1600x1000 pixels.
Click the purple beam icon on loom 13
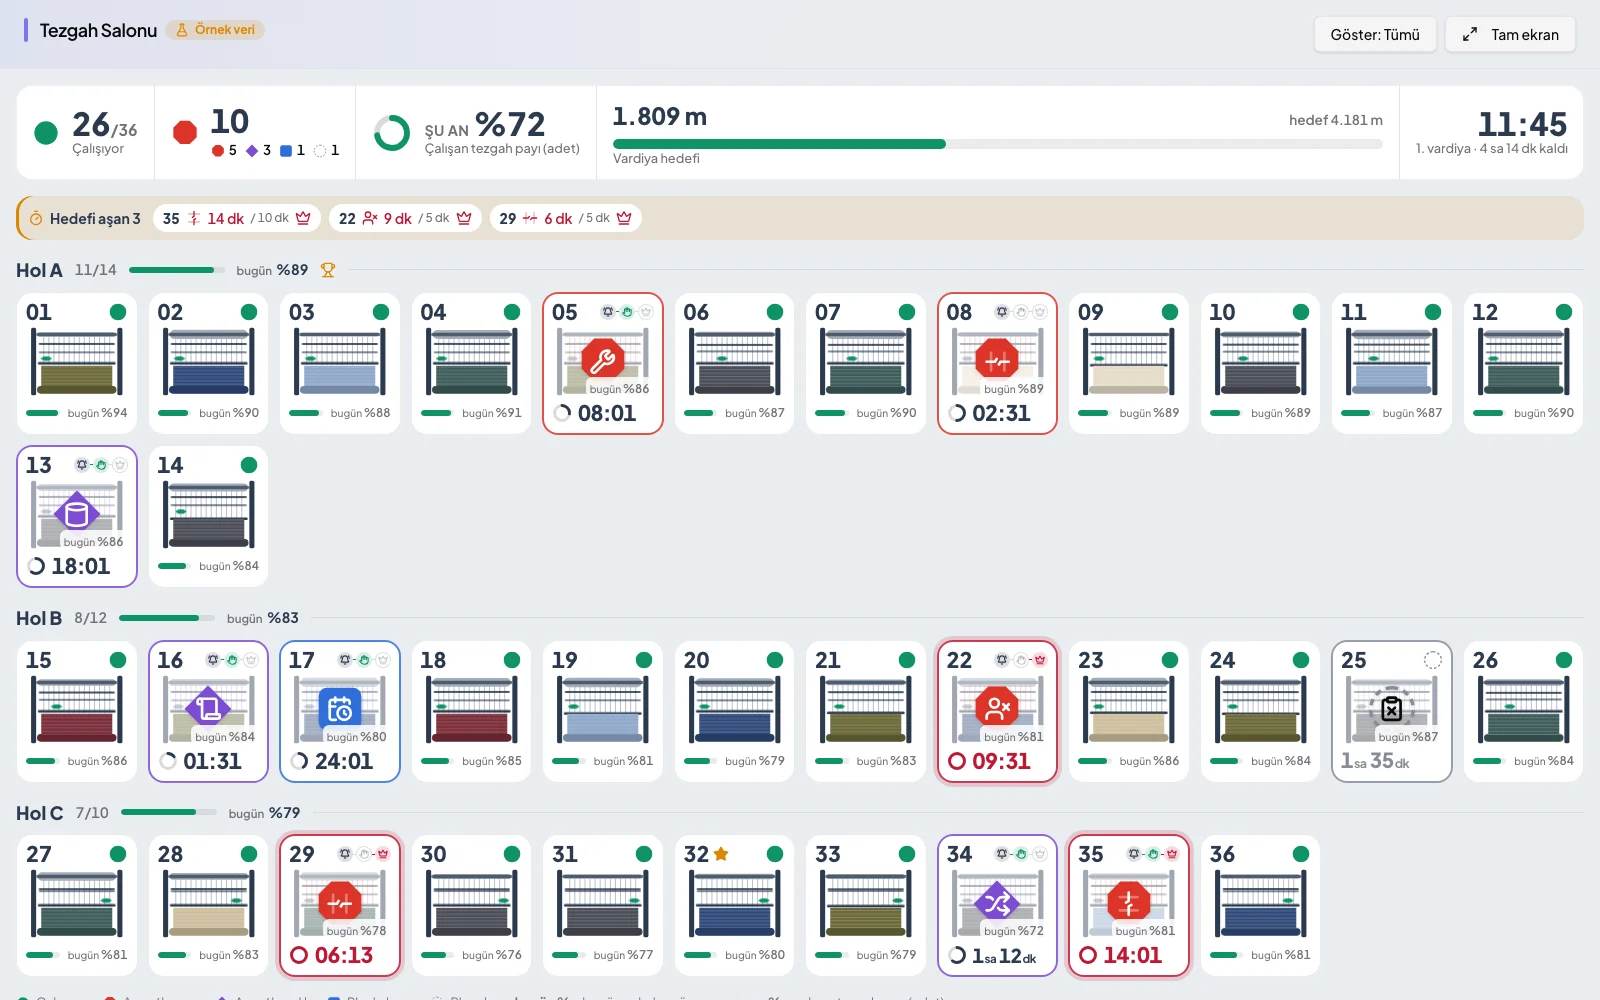[x=77, y=512]
